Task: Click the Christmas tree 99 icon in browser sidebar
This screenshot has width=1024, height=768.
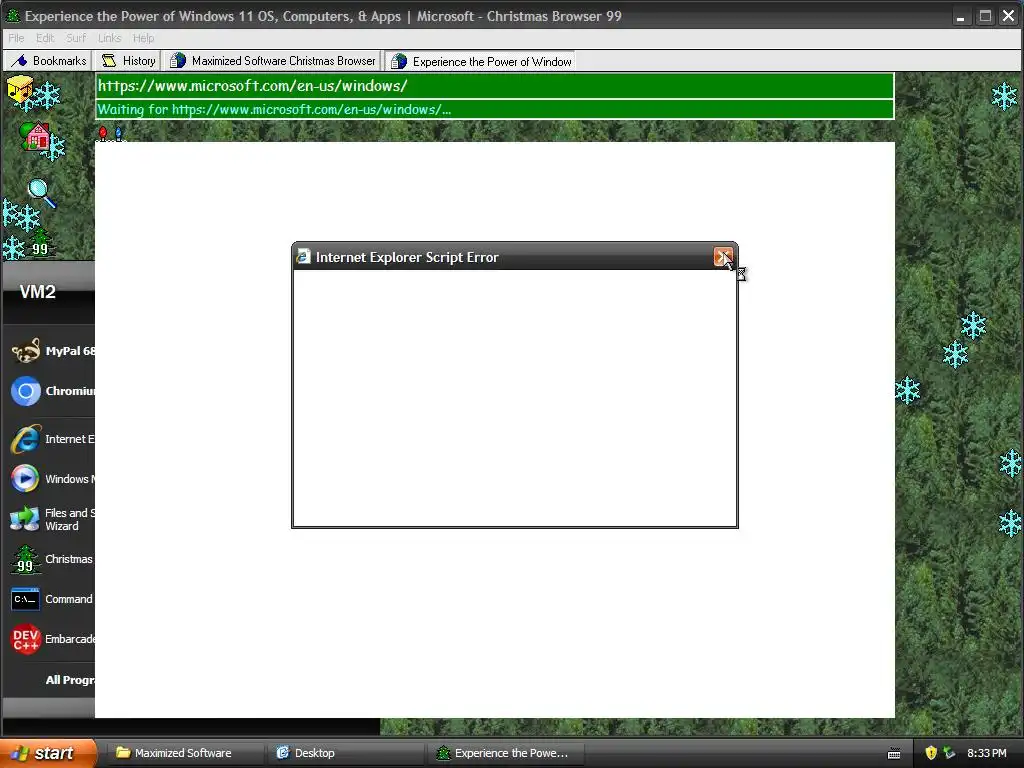Action: [40, 244]
